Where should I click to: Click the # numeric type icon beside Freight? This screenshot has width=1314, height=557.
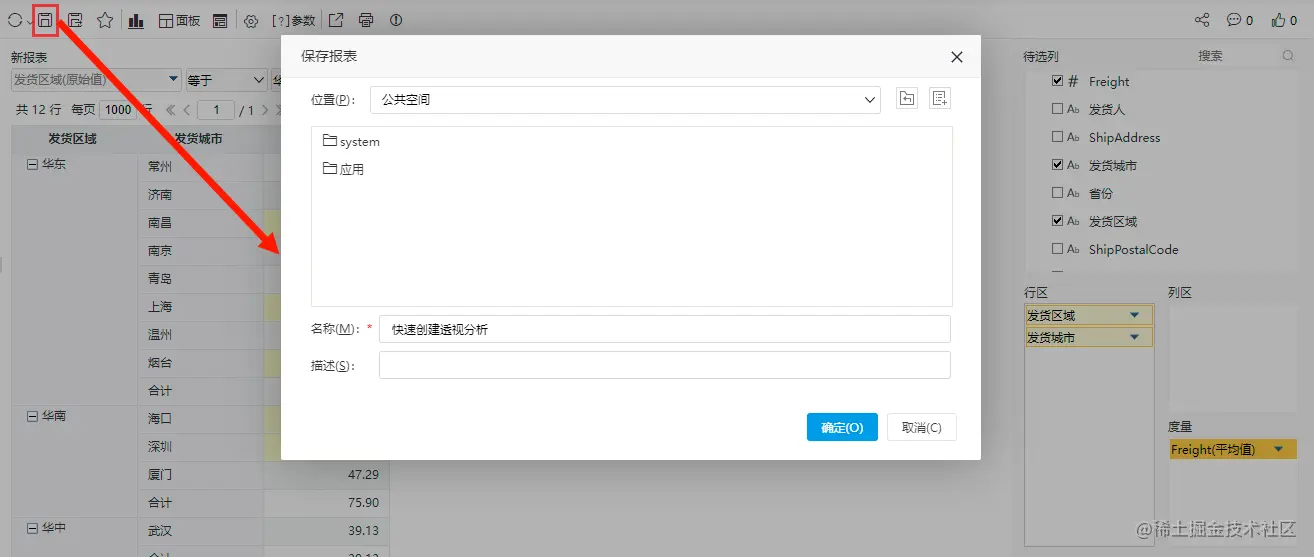[x=1073, y=81]
